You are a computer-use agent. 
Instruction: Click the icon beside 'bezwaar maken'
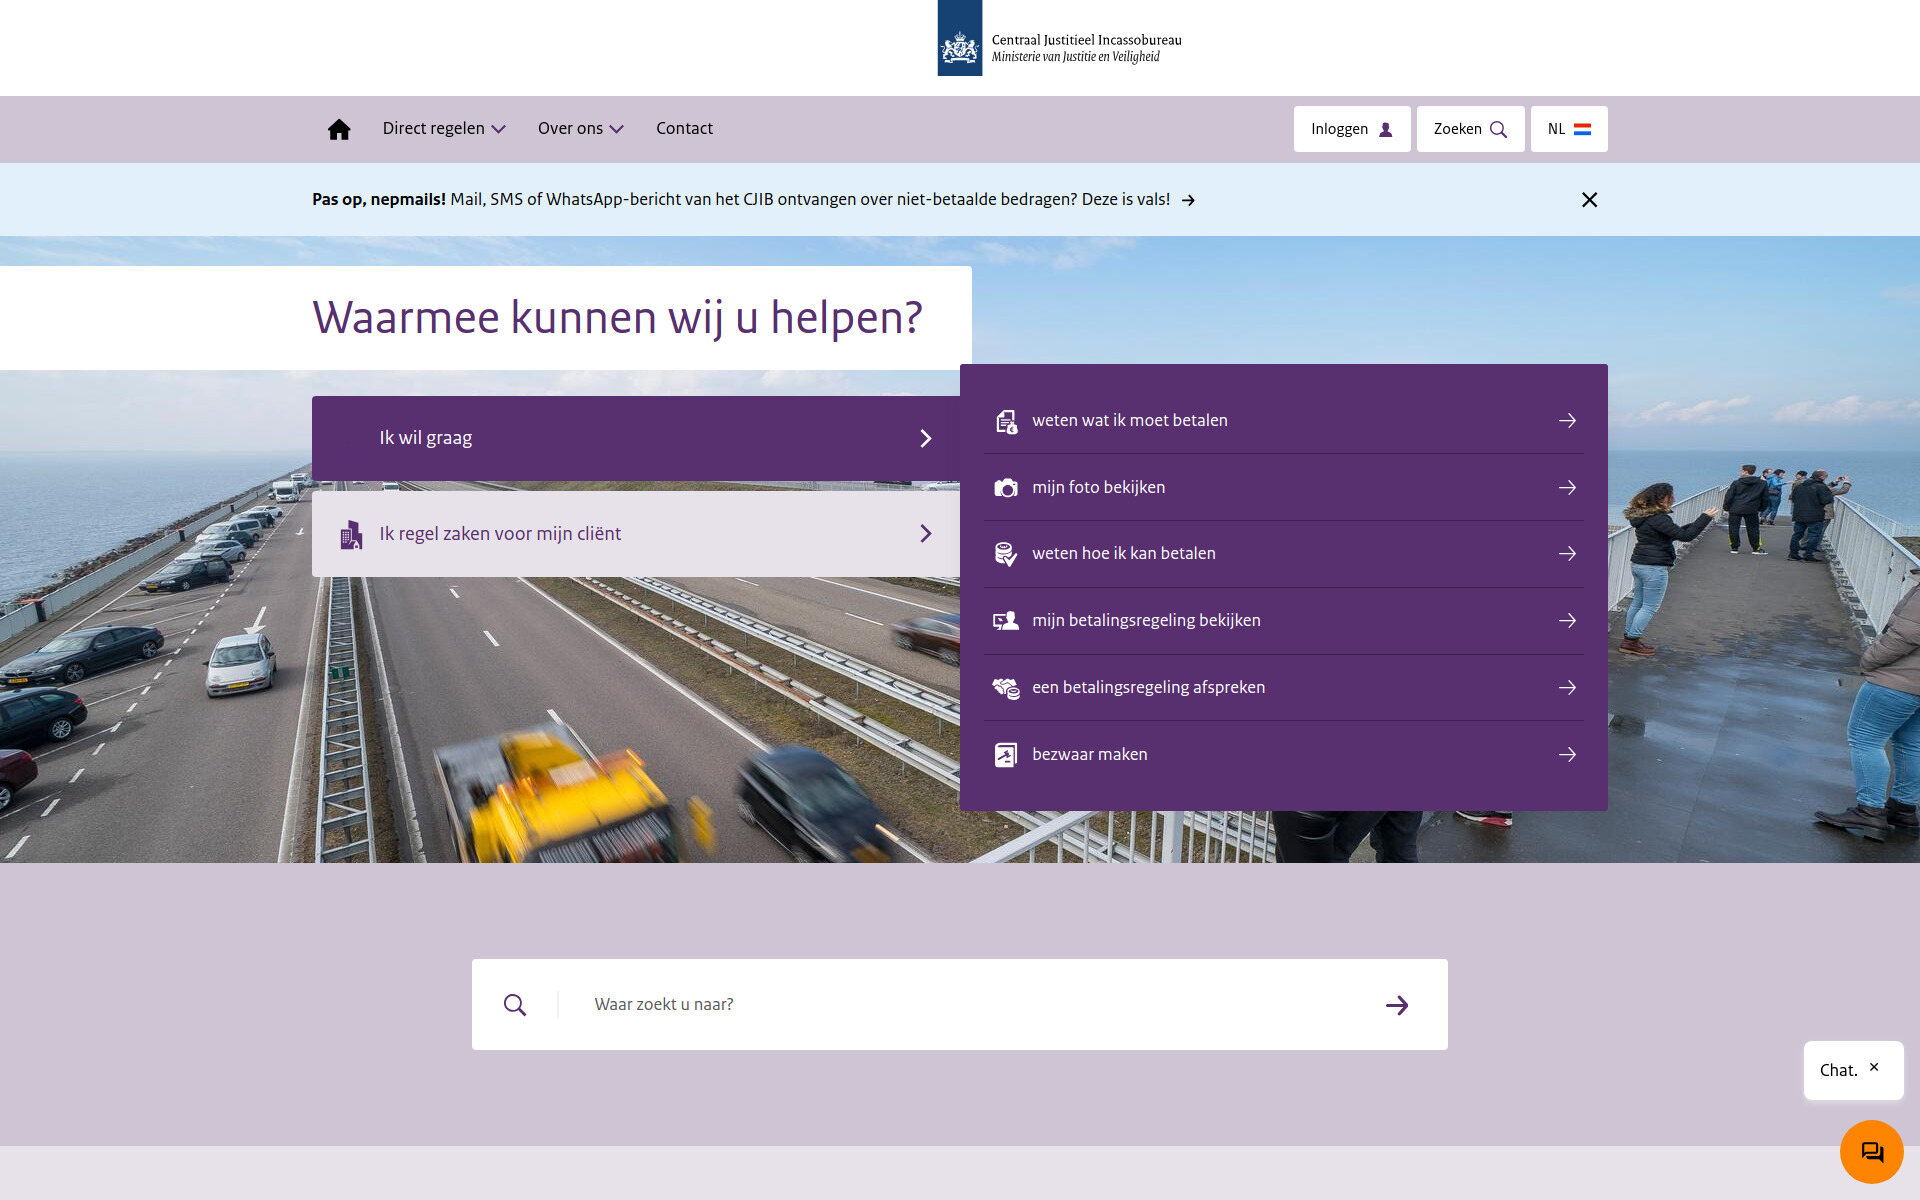coord(1006,755)
